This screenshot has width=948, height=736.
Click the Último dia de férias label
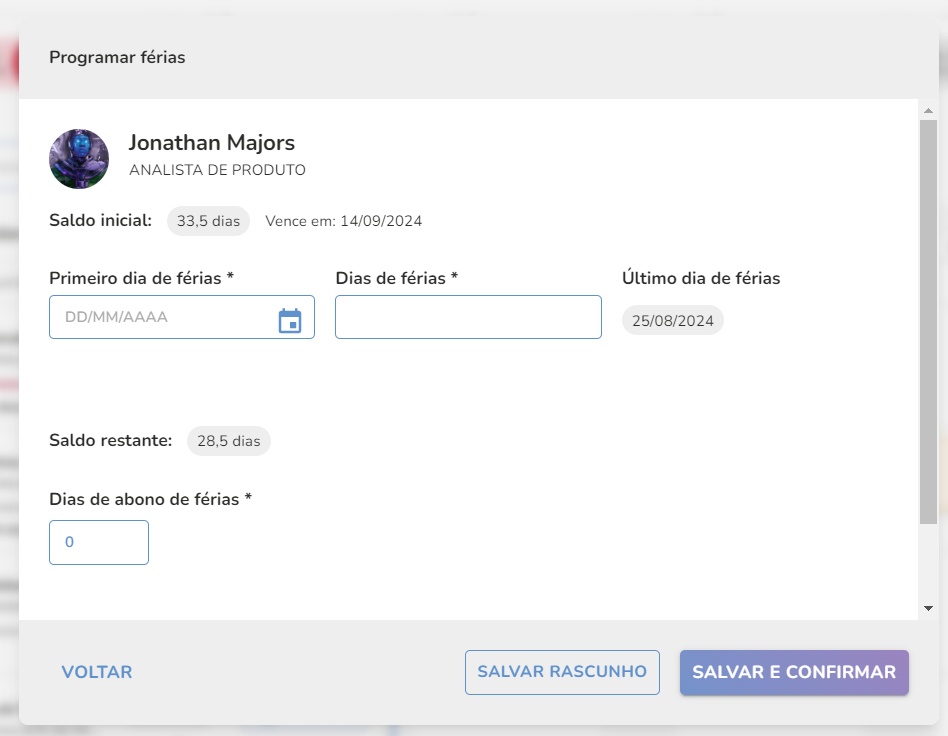point(701,278)
